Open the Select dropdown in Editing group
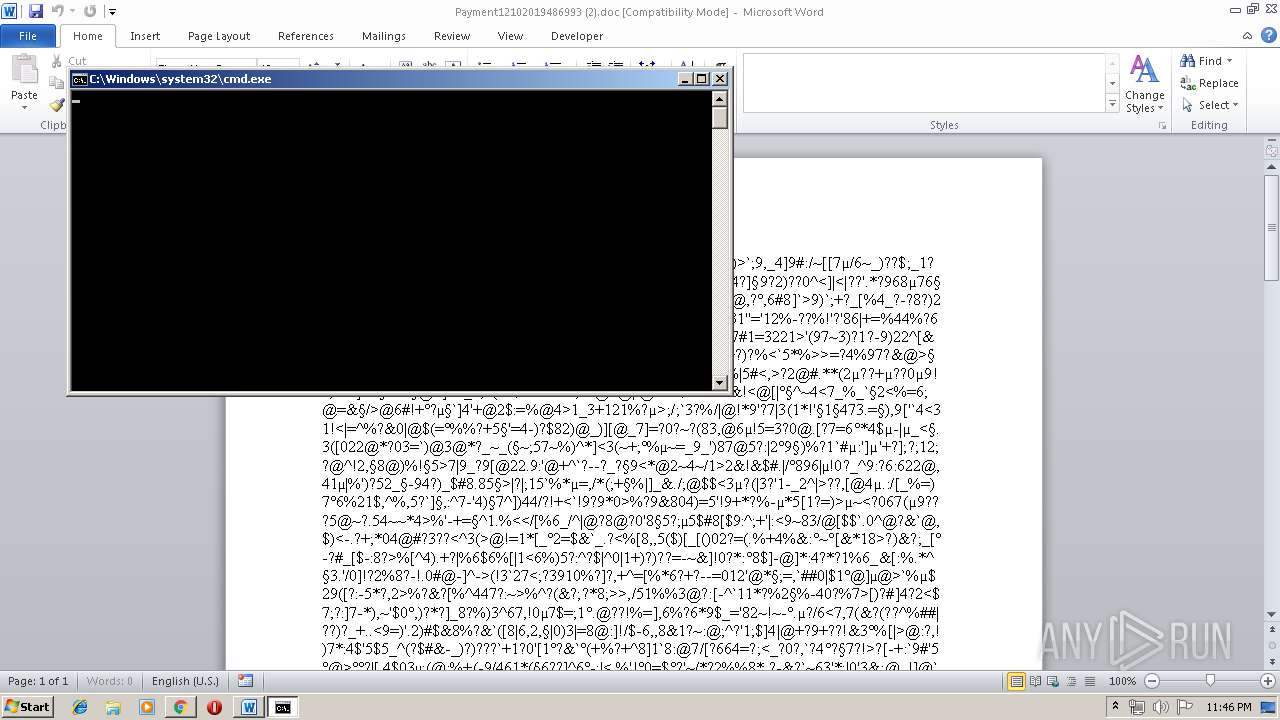The image size is (1280, 720). pos(1211,105)
